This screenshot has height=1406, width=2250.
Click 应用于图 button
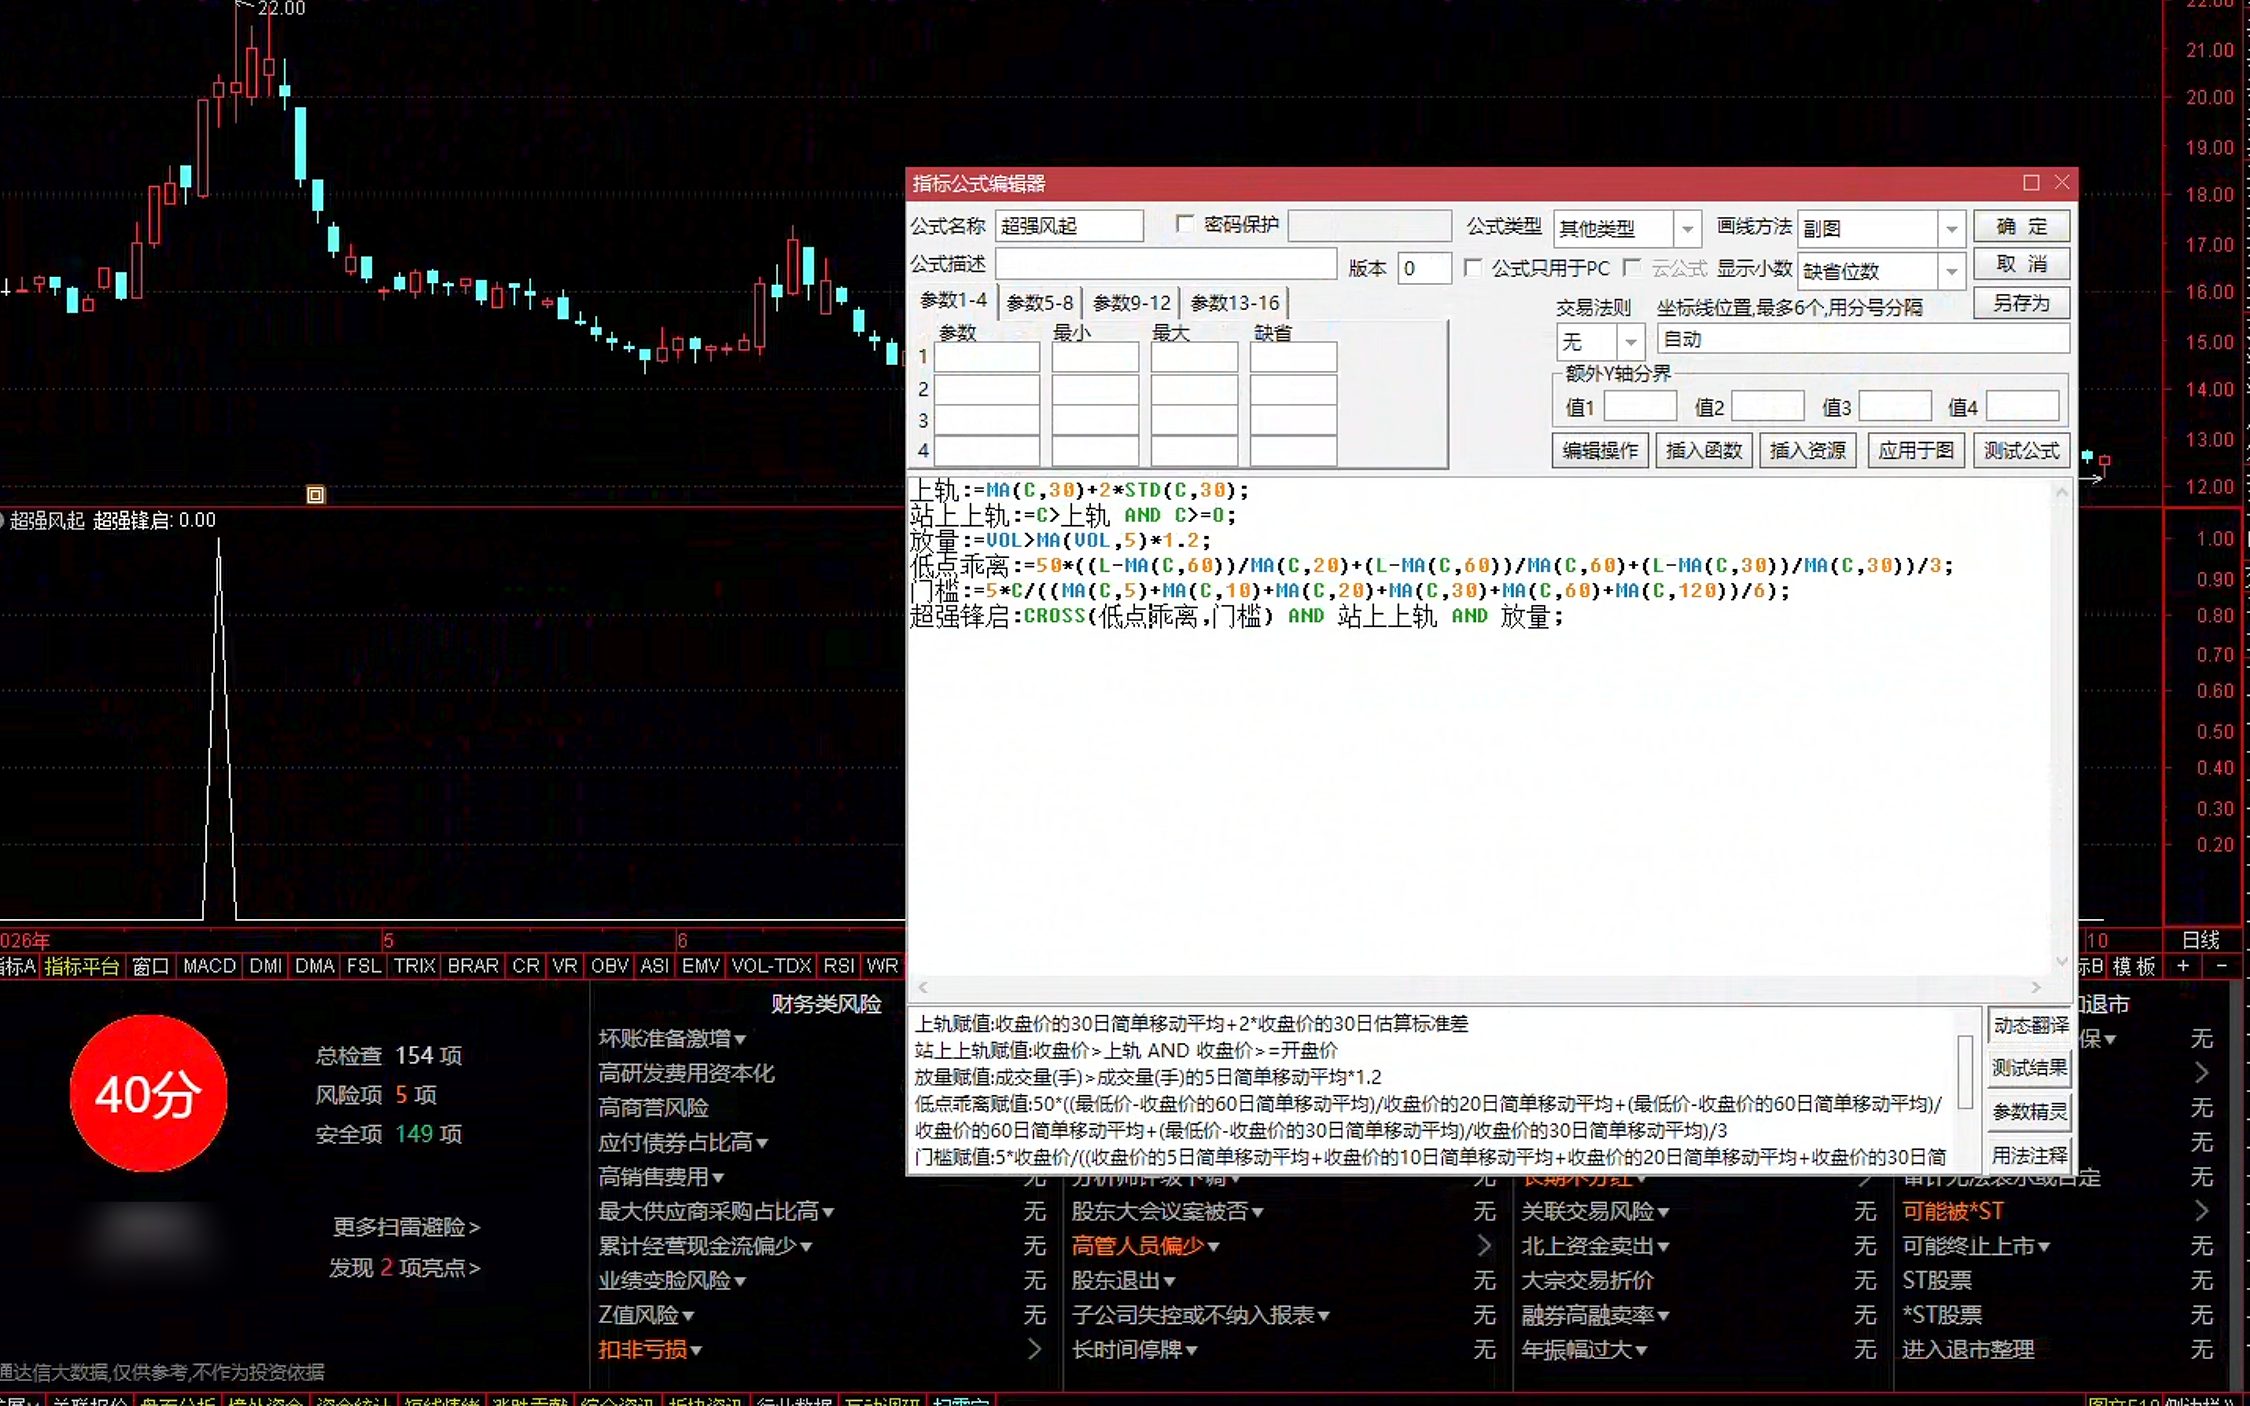pyautogui.click(x=1915, y=450)
